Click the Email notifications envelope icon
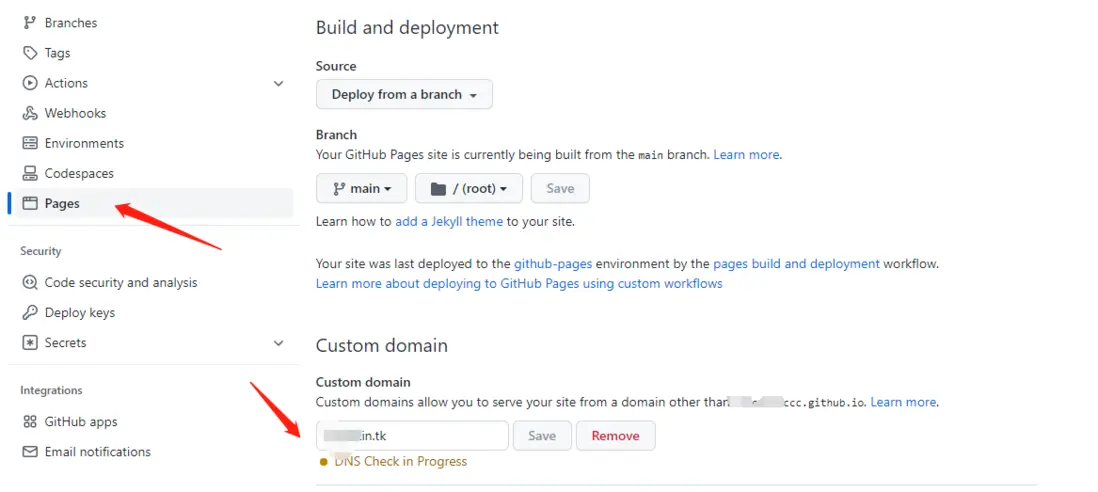 30,451
